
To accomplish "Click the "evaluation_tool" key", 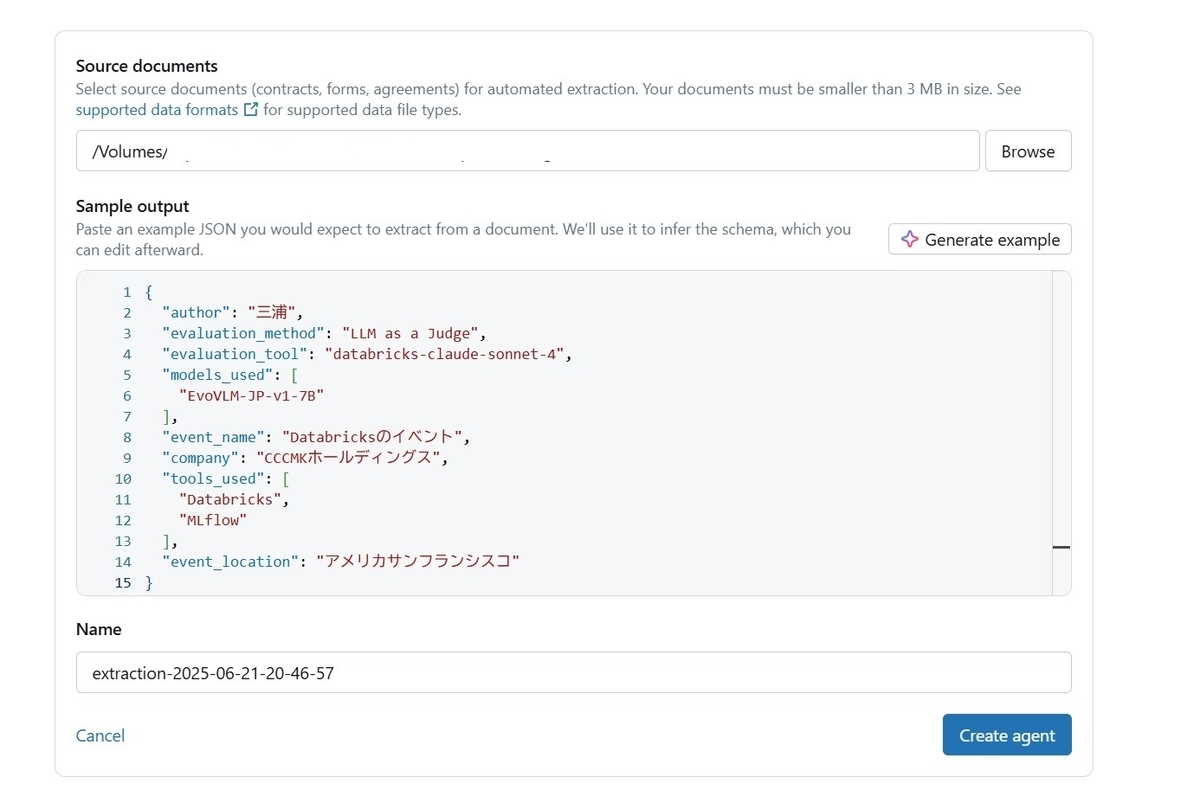I will (x=235, y=354).
